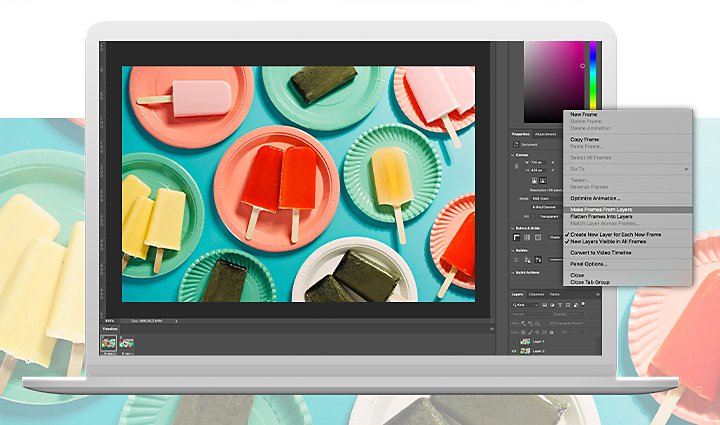Image resolution: width=720 pixels, height=425 pixels.
Task: Select the landscape canvas orientation icon
Action: 543,181
